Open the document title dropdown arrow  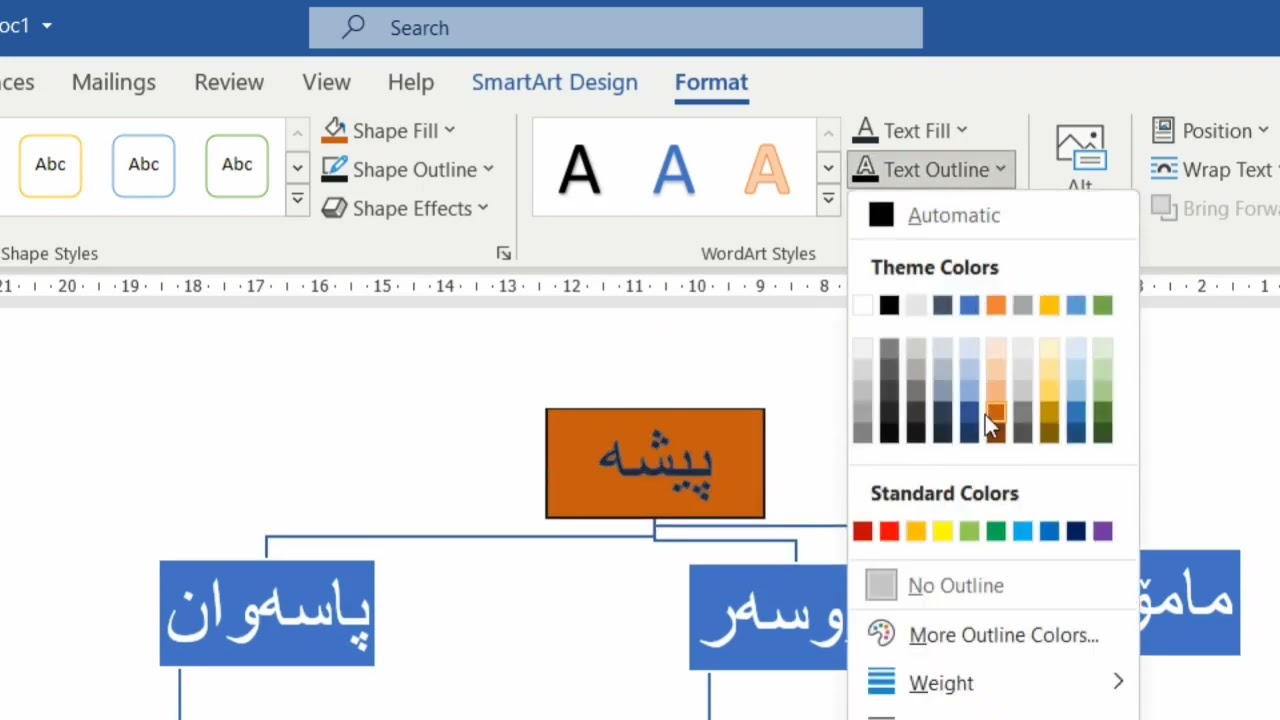coord(47,26)
